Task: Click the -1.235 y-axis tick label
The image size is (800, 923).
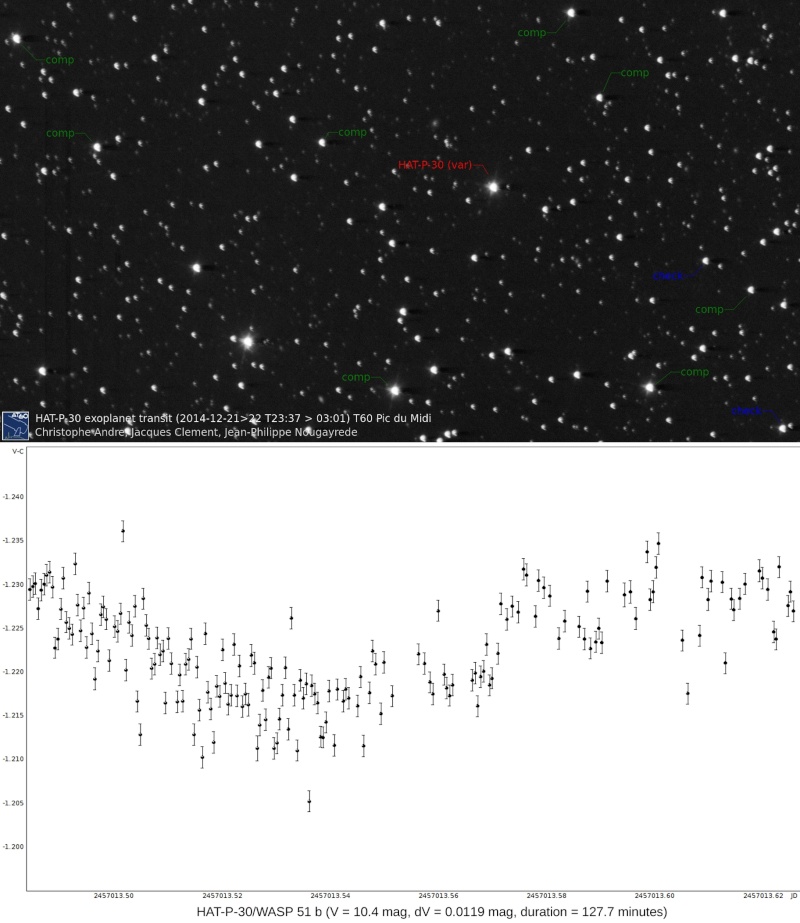Action: (x=13, y=540)
